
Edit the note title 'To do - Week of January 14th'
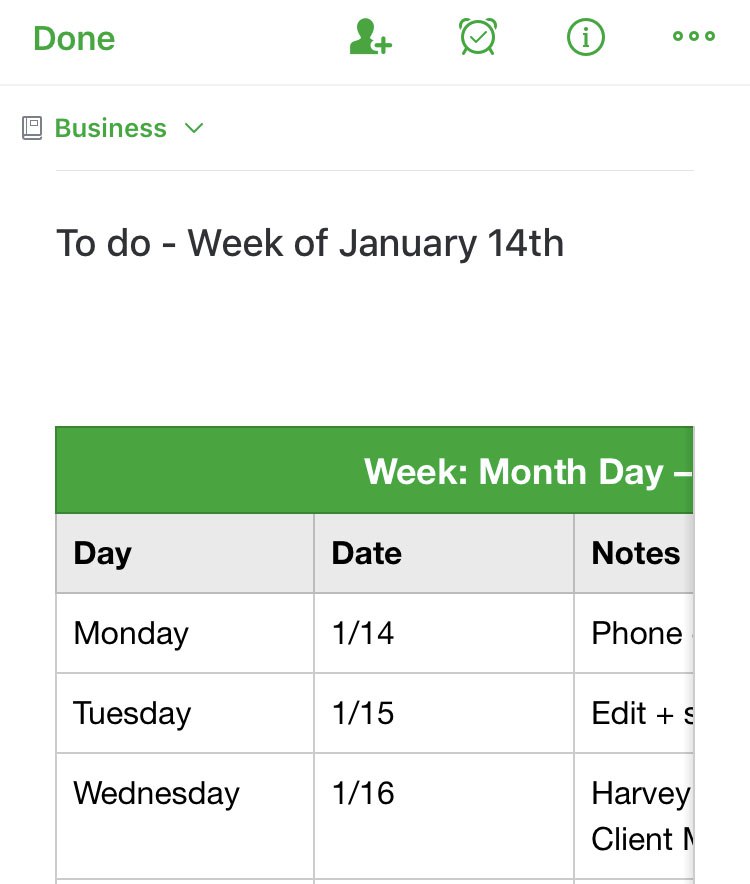tap(310, 243)
